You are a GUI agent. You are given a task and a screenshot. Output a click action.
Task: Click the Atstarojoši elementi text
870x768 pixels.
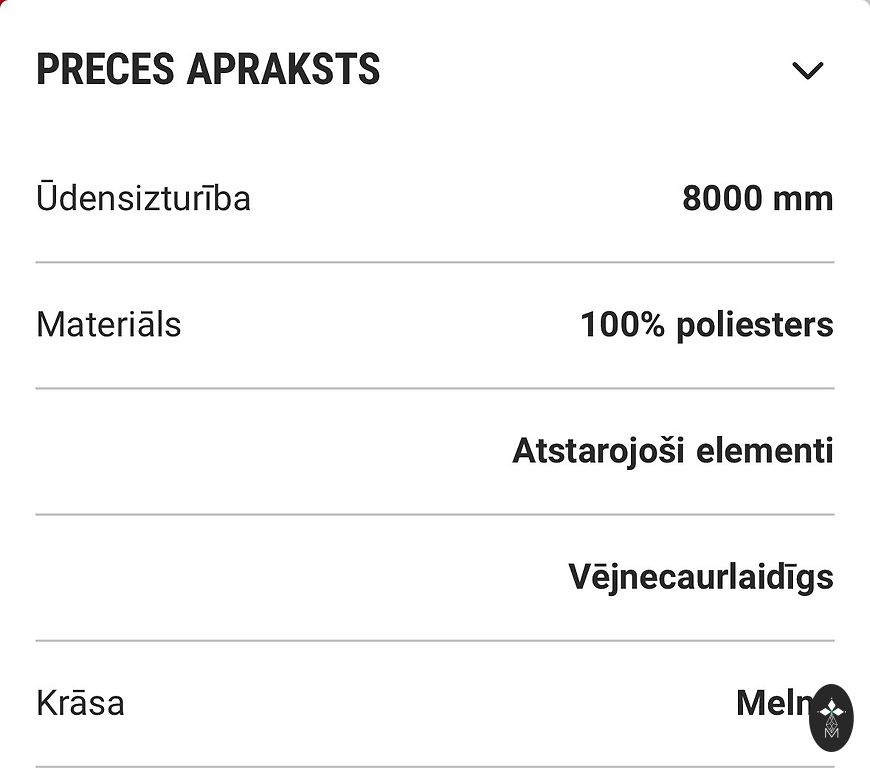[x=672, y=450]
